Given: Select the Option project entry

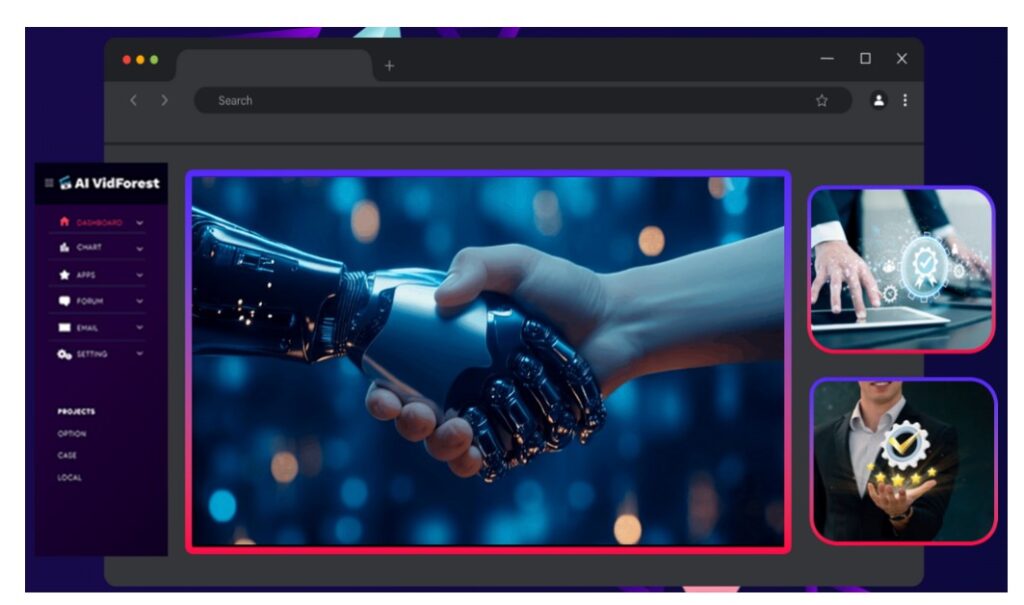Looking at the screenshot, I should (72, 434).
